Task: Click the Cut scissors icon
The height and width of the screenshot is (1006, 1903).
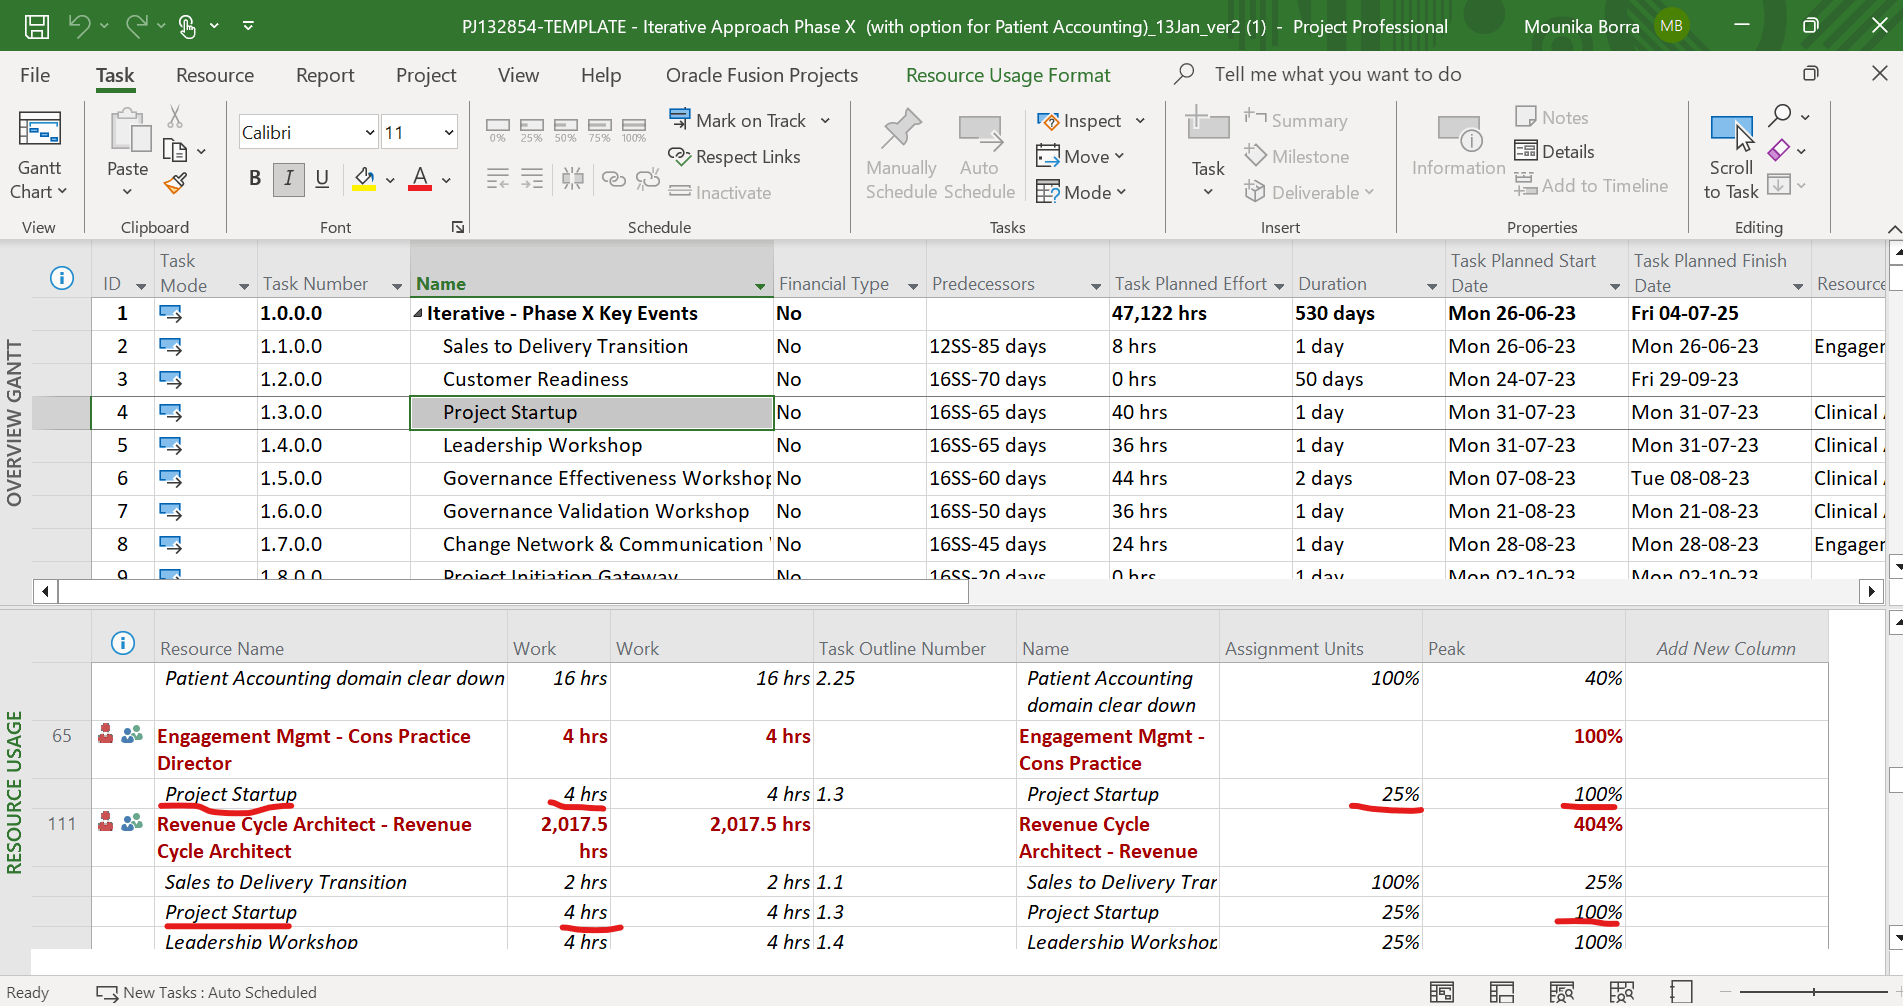Action: click(x=175, y=118)
